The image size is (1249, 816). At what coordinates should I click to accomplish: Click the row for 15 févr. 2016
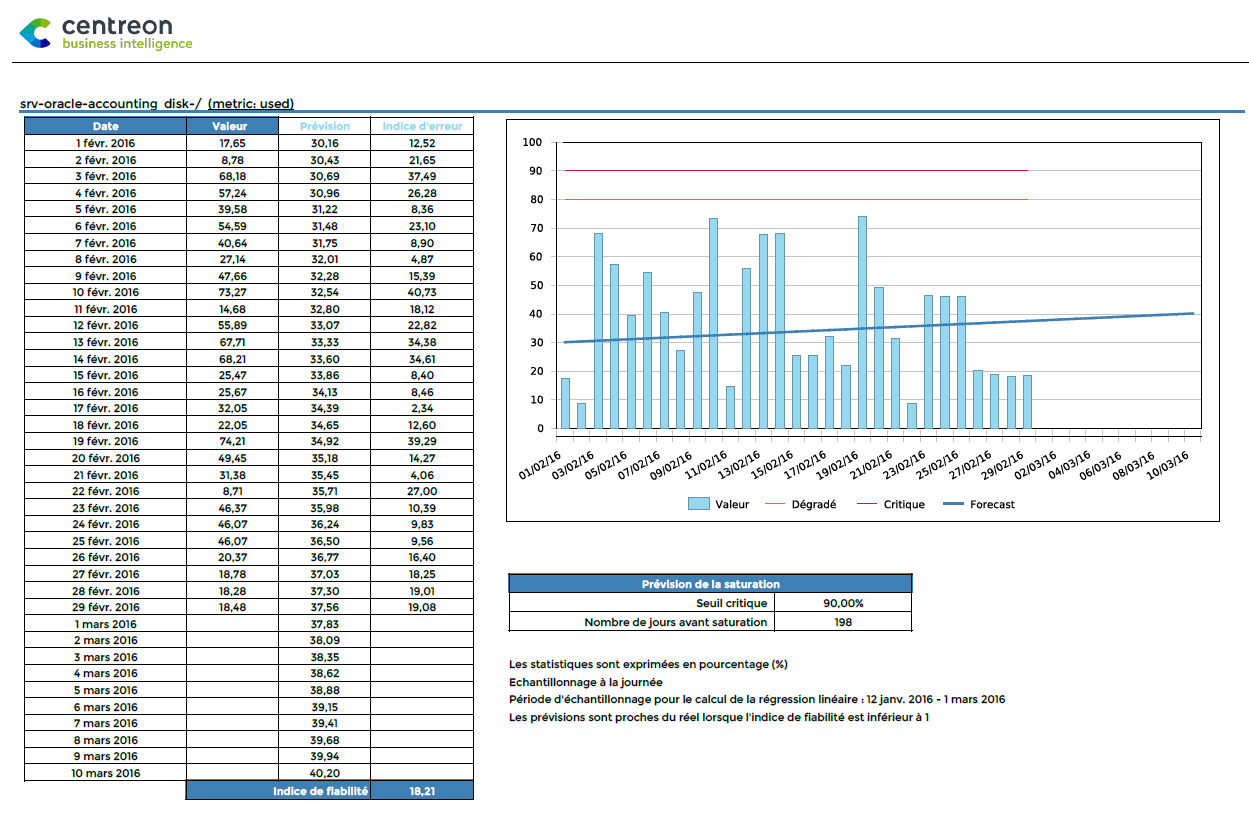(x=103, y=375)
